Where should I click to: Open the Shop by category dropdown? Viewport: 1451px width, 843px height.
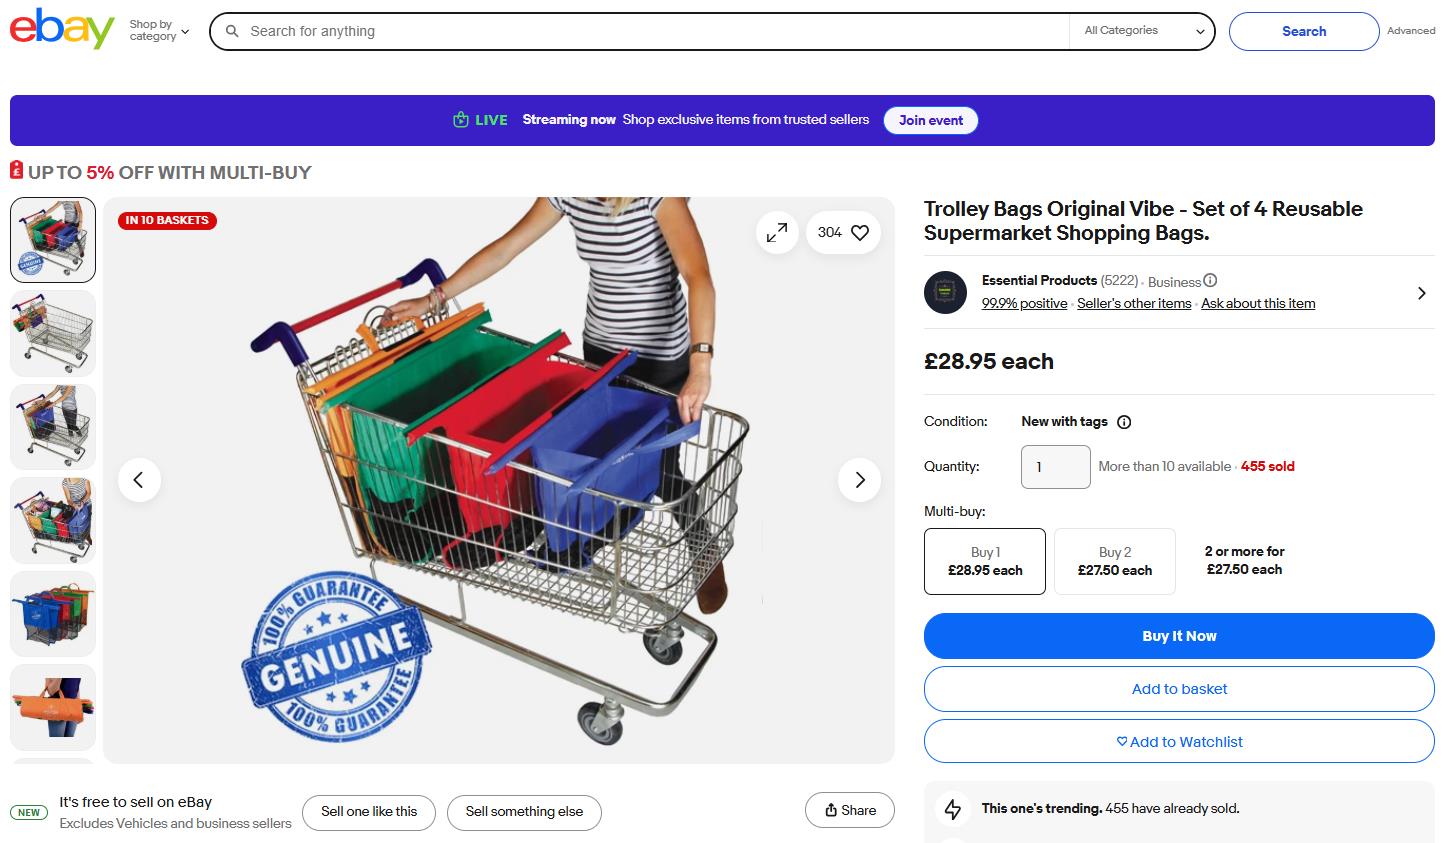click(159, 31)
